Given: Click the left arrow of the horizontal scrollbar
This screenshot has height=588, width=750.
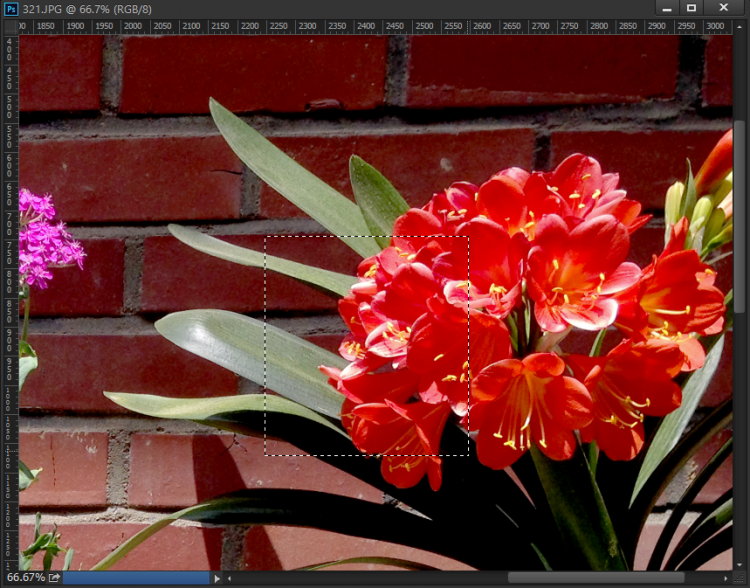Looking at the screenshot, I should [231, 578].
